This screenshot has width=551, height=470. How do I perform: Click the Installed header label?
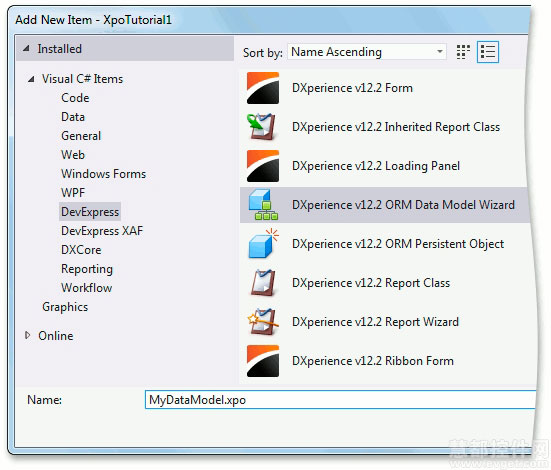coord(60,49)
